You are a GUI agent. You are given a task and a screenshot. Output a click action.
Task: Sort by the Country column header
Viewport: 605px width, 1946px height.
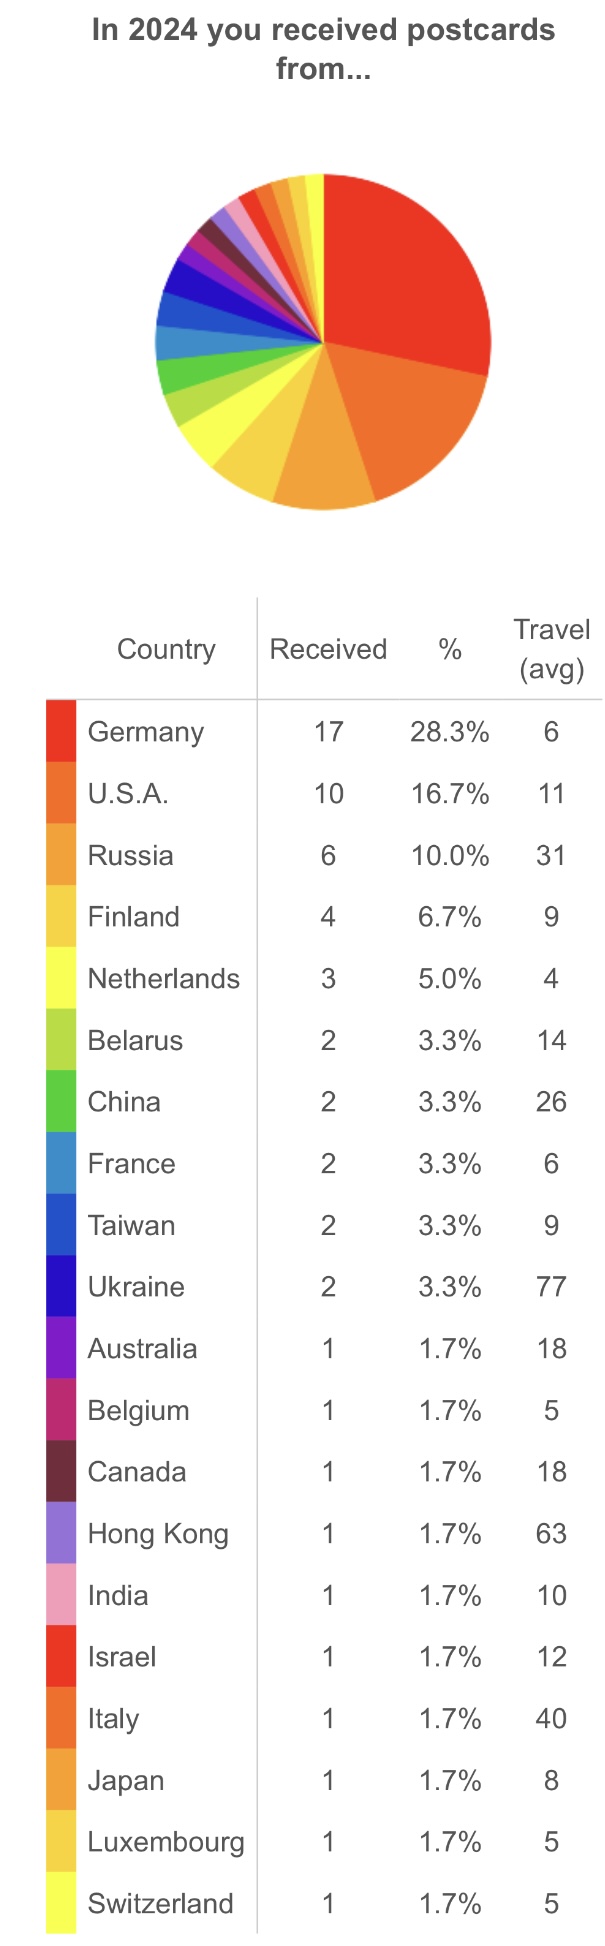coord(166,649)
